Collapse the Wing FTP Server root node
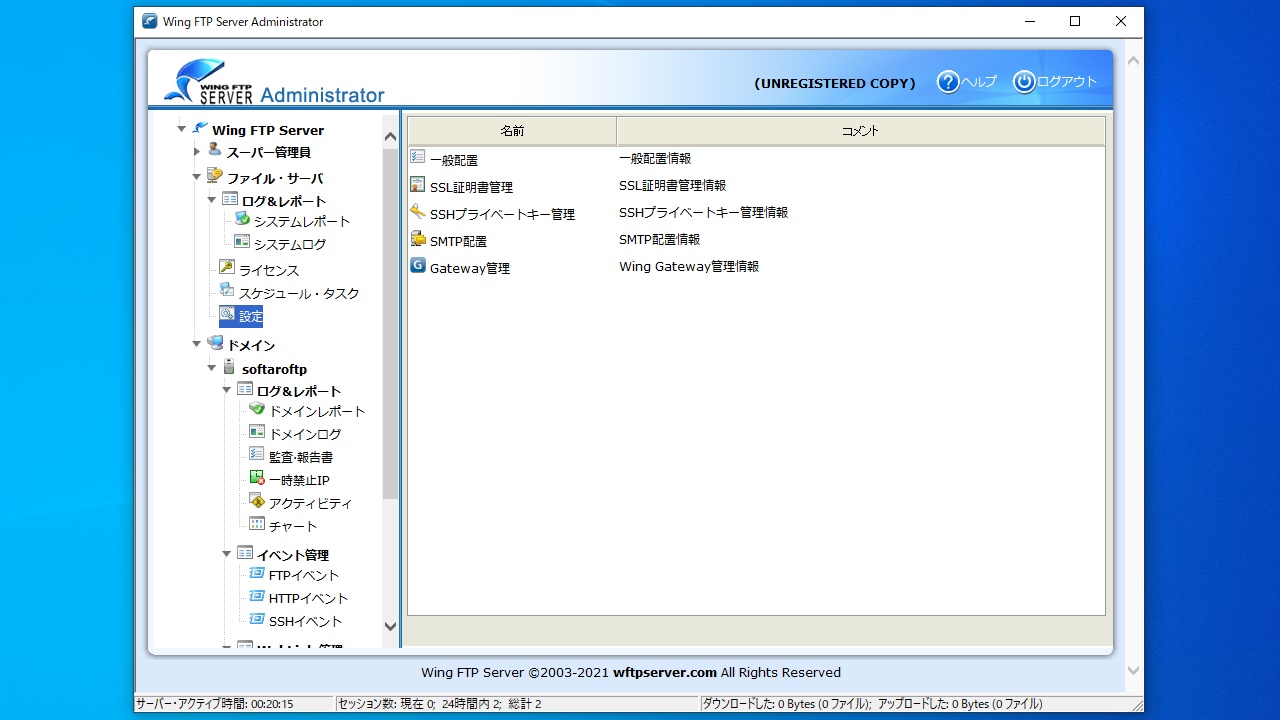Viewport: 1280px width, 720px height. coord(181,129)
